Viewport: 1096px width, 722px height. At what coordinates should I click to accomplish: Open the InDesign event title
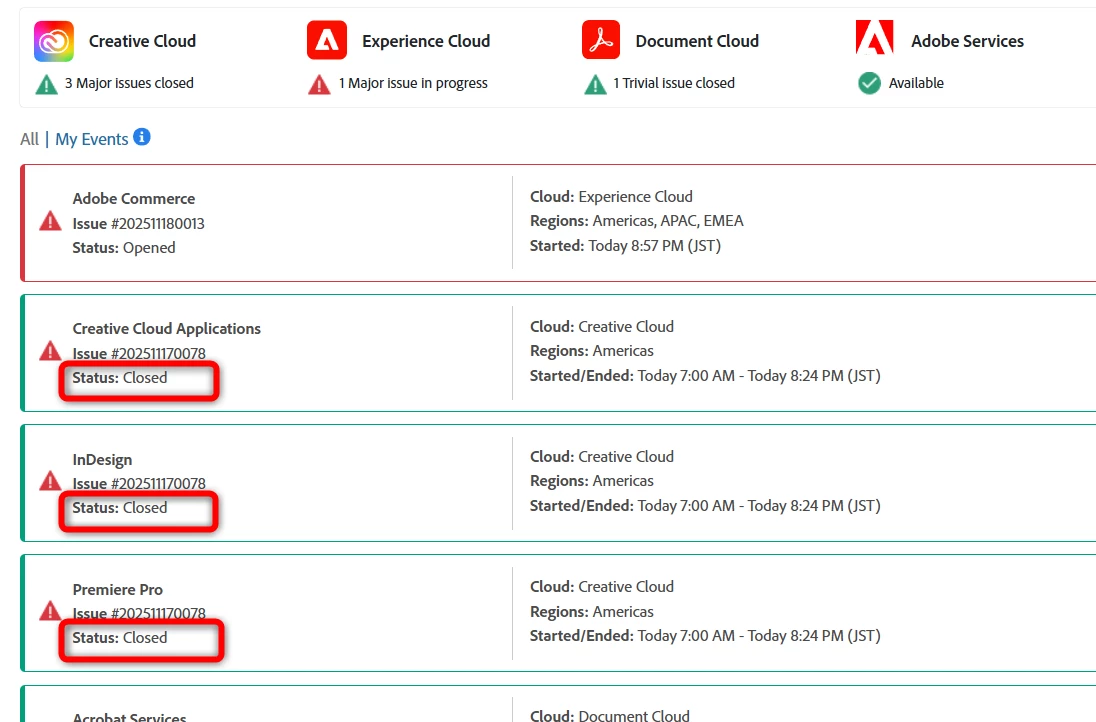pos(103,460)
